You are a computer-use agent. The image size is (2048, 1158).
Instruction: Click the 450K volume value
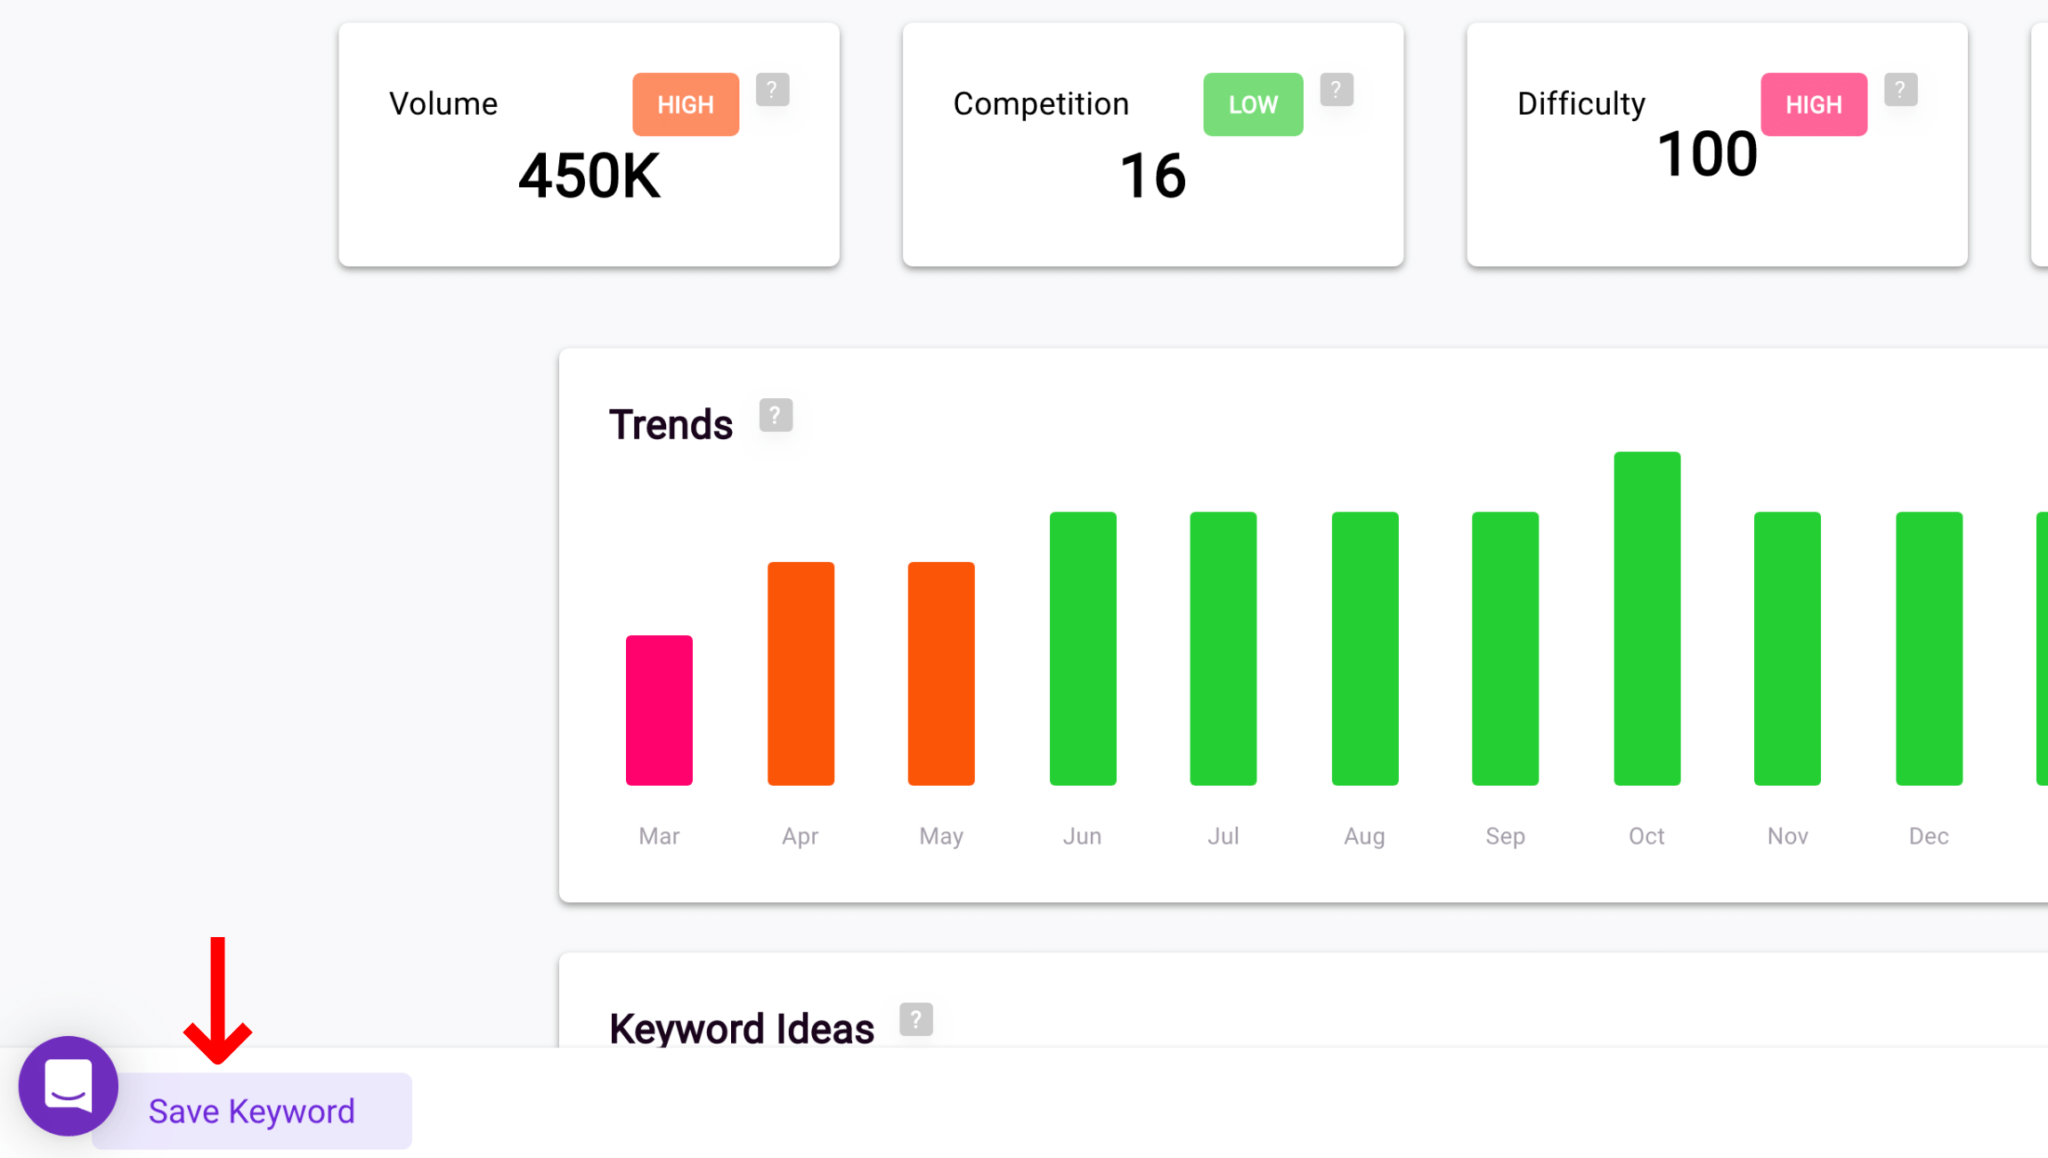pyautogui.click(x=589, y=177)
